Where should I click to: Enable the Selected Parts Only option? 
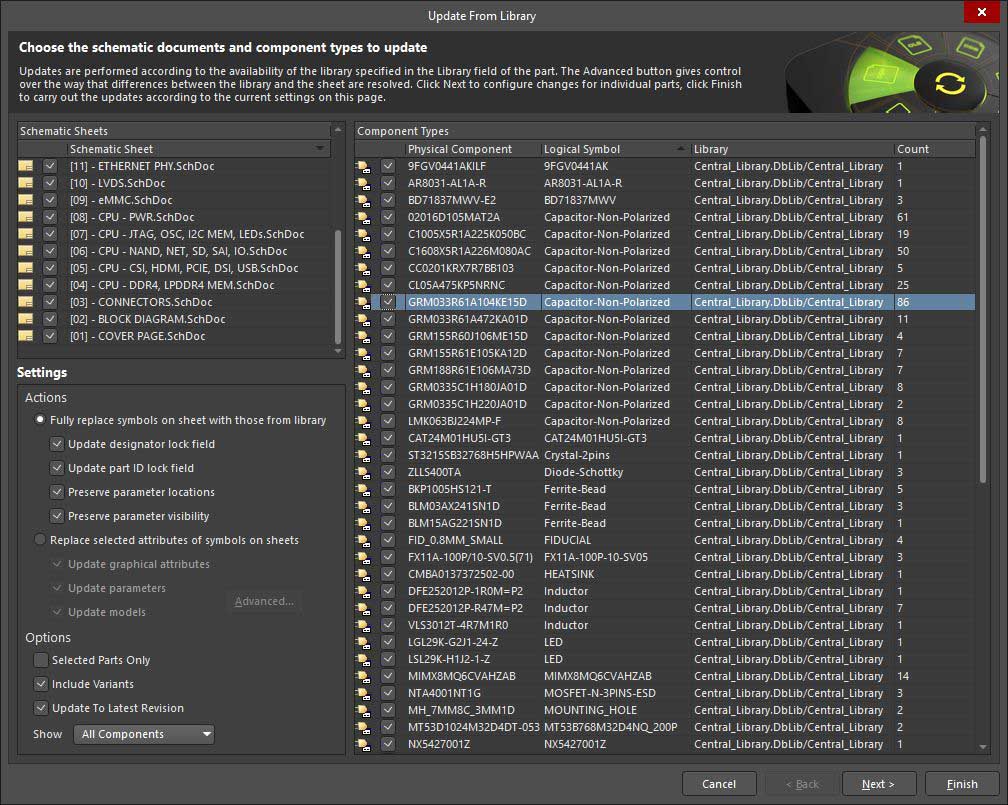coord(41,660)
